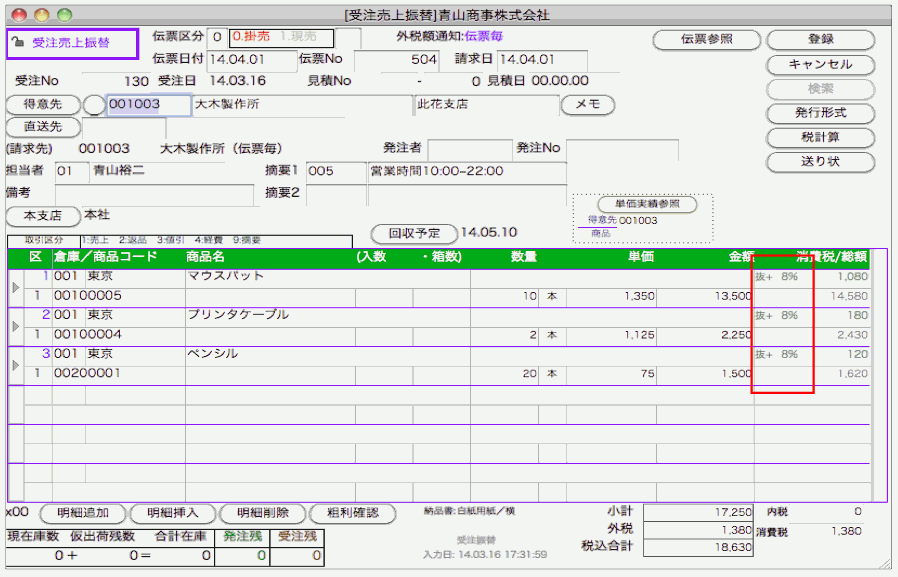Click the 直送先 button
The image size is (898, 577).
[x=43, y=127]
